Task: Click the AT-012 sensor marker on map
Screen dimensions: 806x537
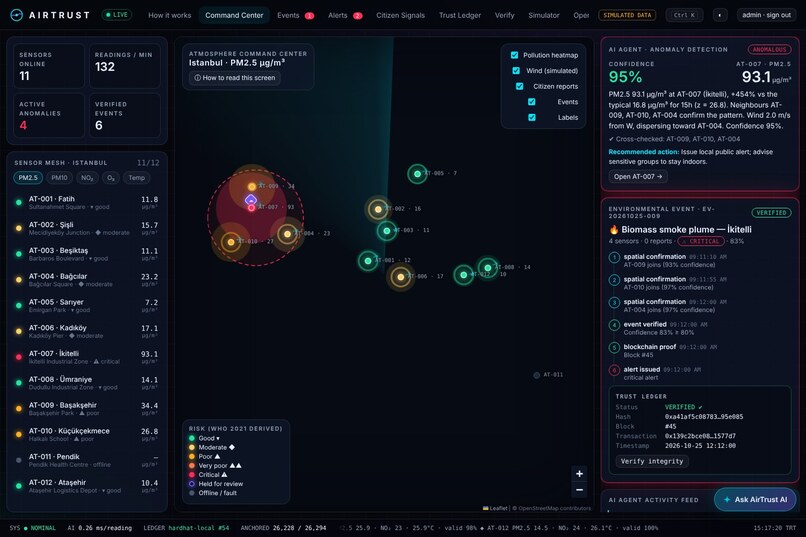Action: 464,275
